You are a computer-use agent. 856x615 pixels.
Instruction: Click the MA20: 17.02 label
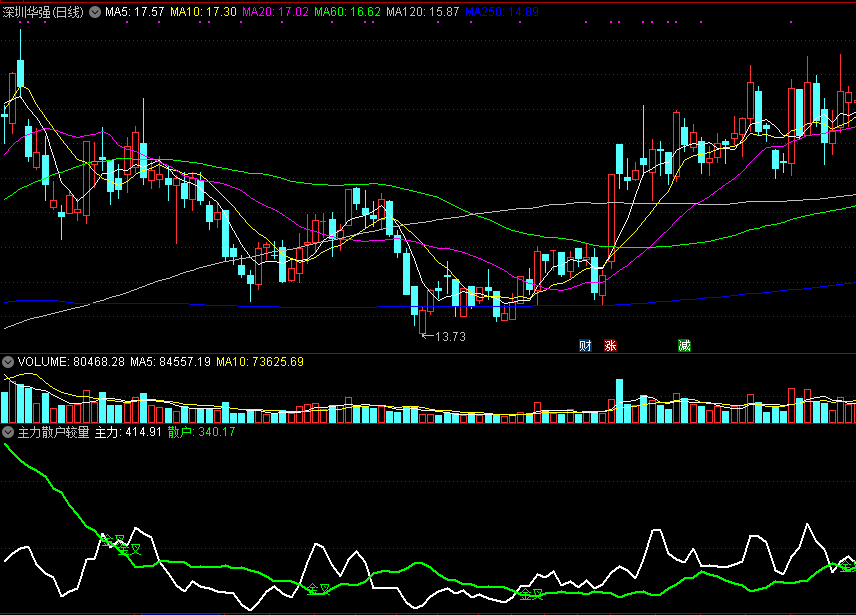tap(275, 12)
